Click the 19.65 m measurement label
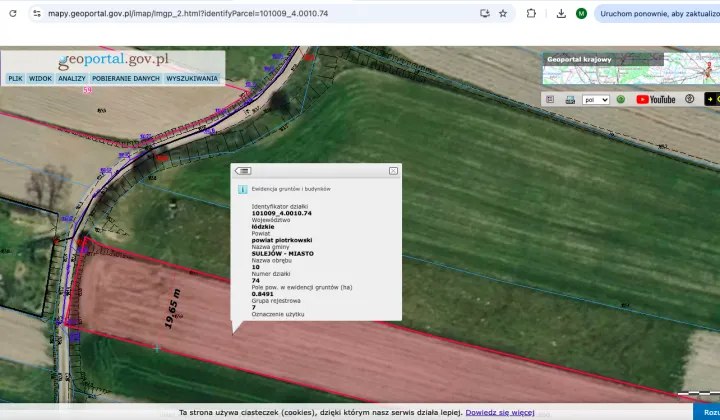The image size is (720, 420). pyautogui.click(x=173, y=308)
